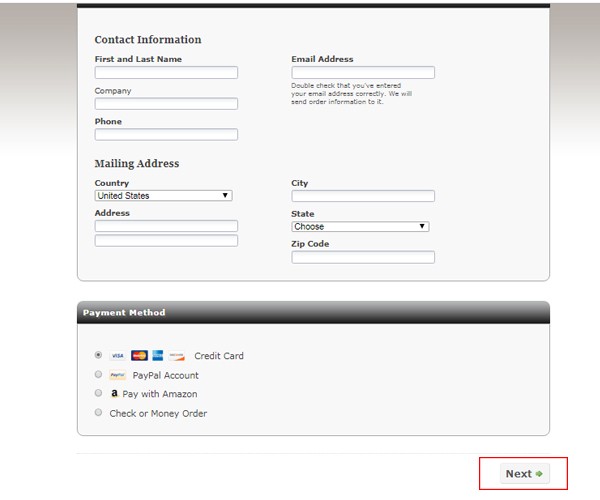The image size is (600, 500).
Task: Select the Phone number field
Action: (166, 135)
